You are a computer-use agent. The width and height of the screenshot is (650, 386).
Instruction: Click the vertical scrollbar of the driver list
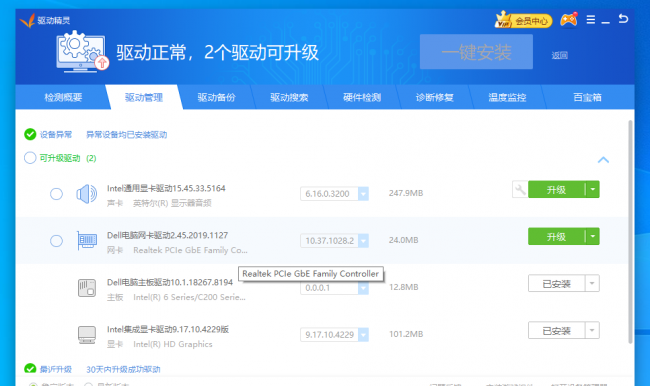coord(631,232)
